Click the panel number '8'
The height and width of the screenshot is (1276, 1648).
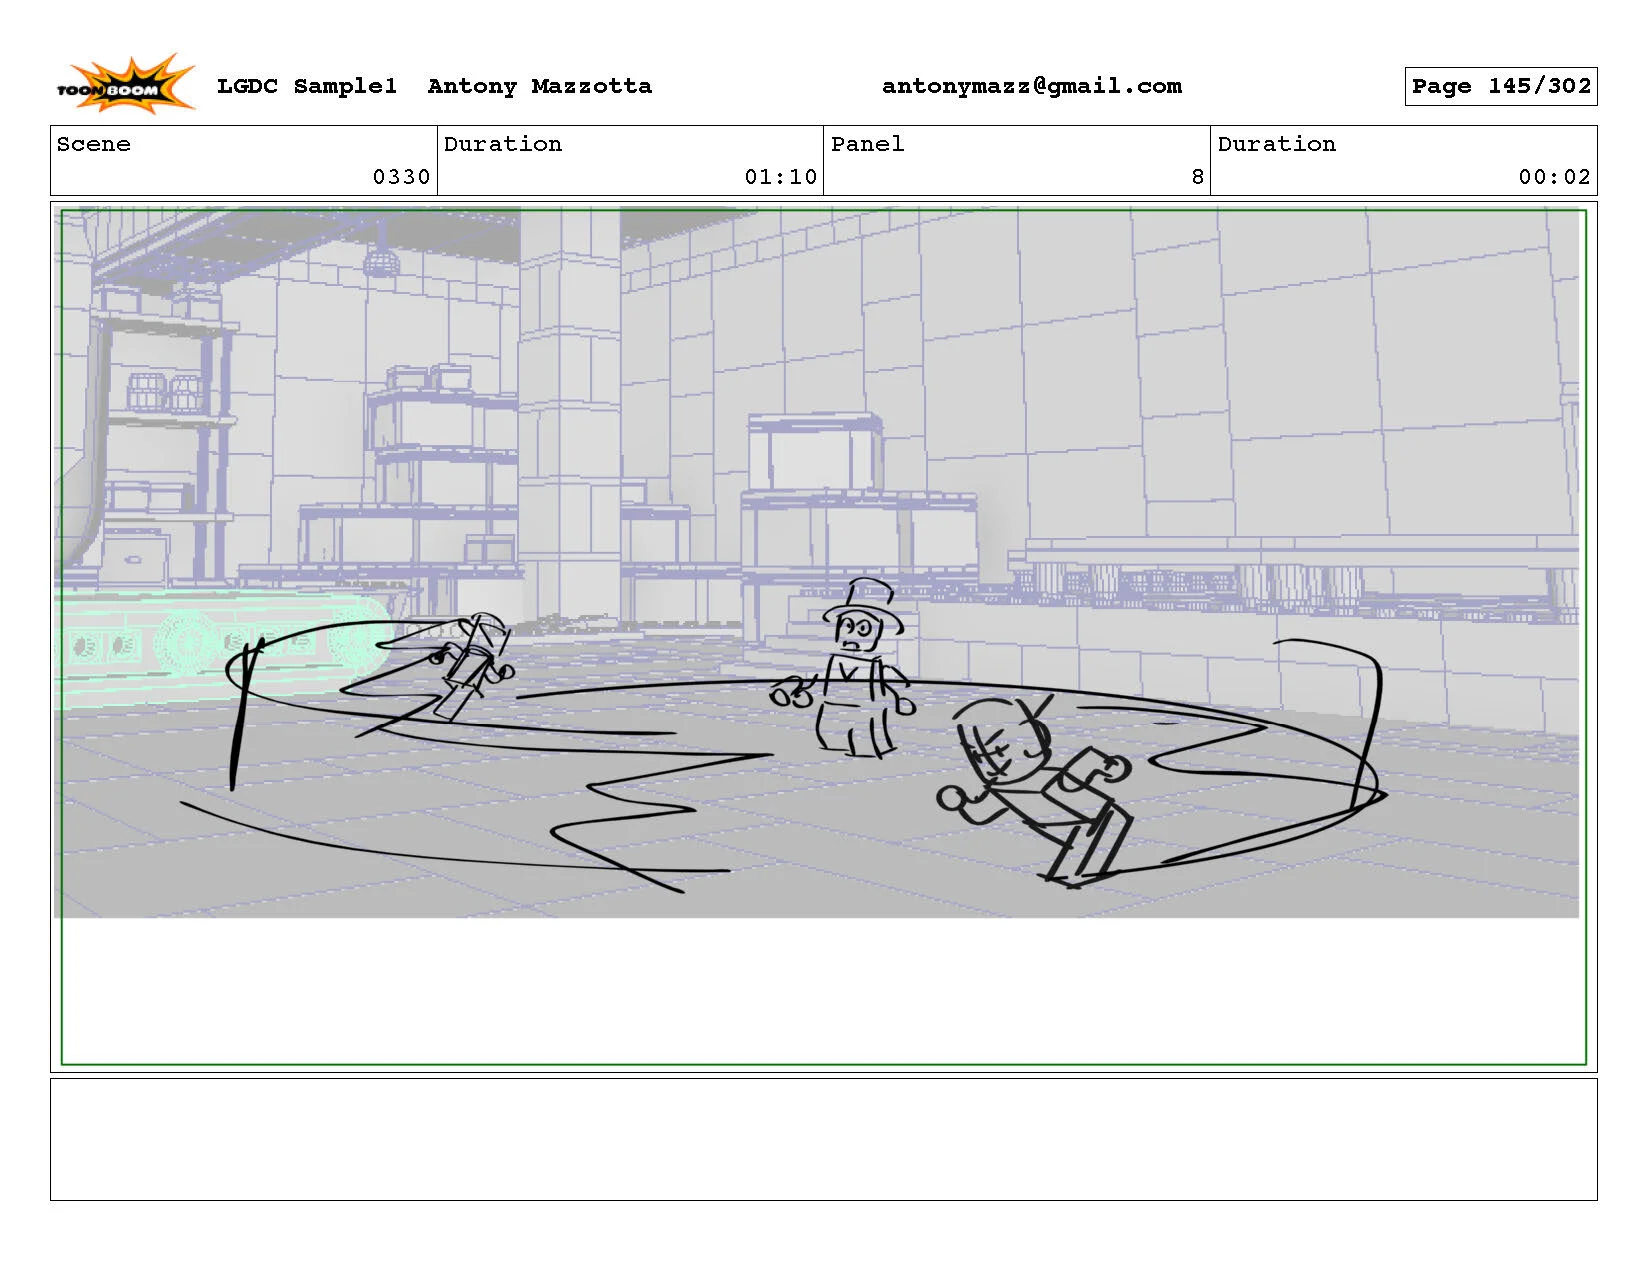point(1197,177)
